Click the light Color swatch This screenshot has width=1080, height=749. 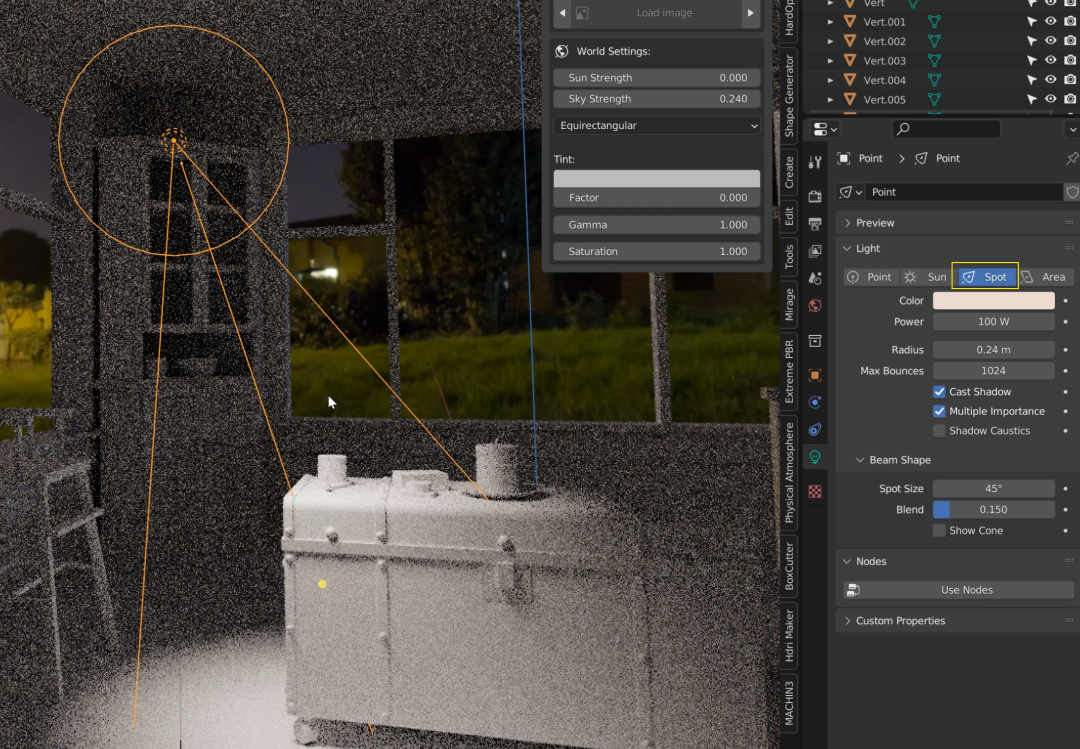tap(993, 300)
